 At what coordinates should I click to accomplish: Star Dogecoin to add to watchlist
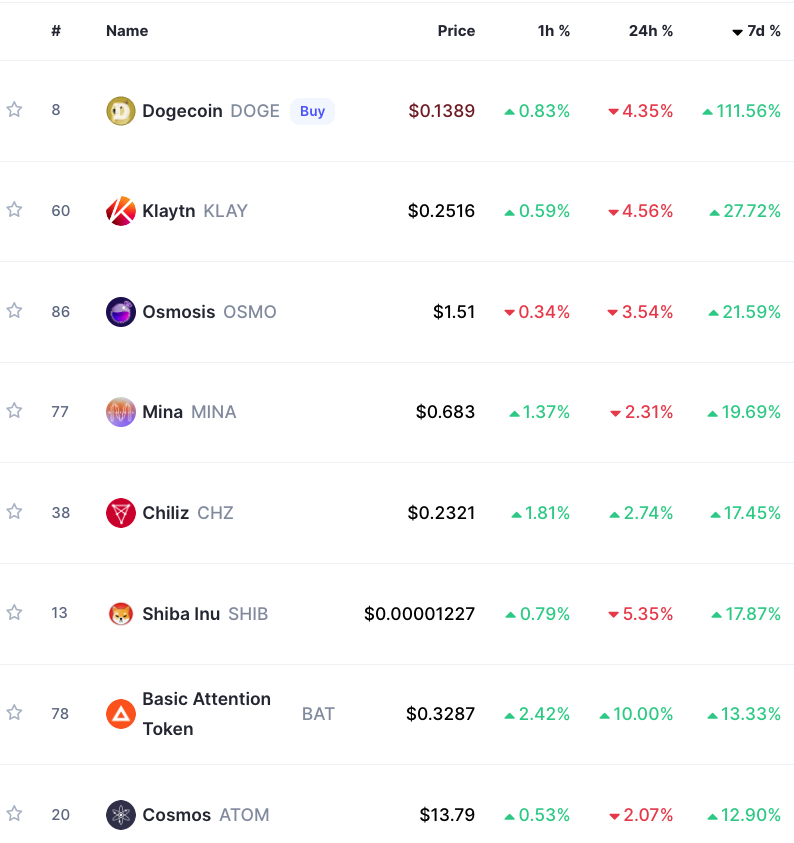tap(15, 110)
